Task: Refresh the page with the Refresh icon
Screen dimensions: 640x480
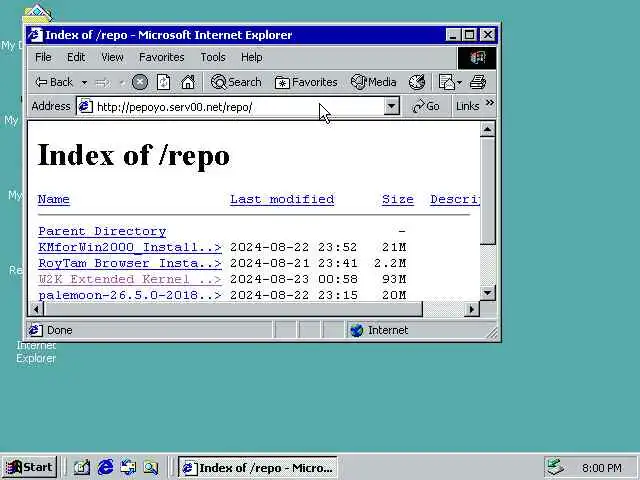Action: pos(164,82)
